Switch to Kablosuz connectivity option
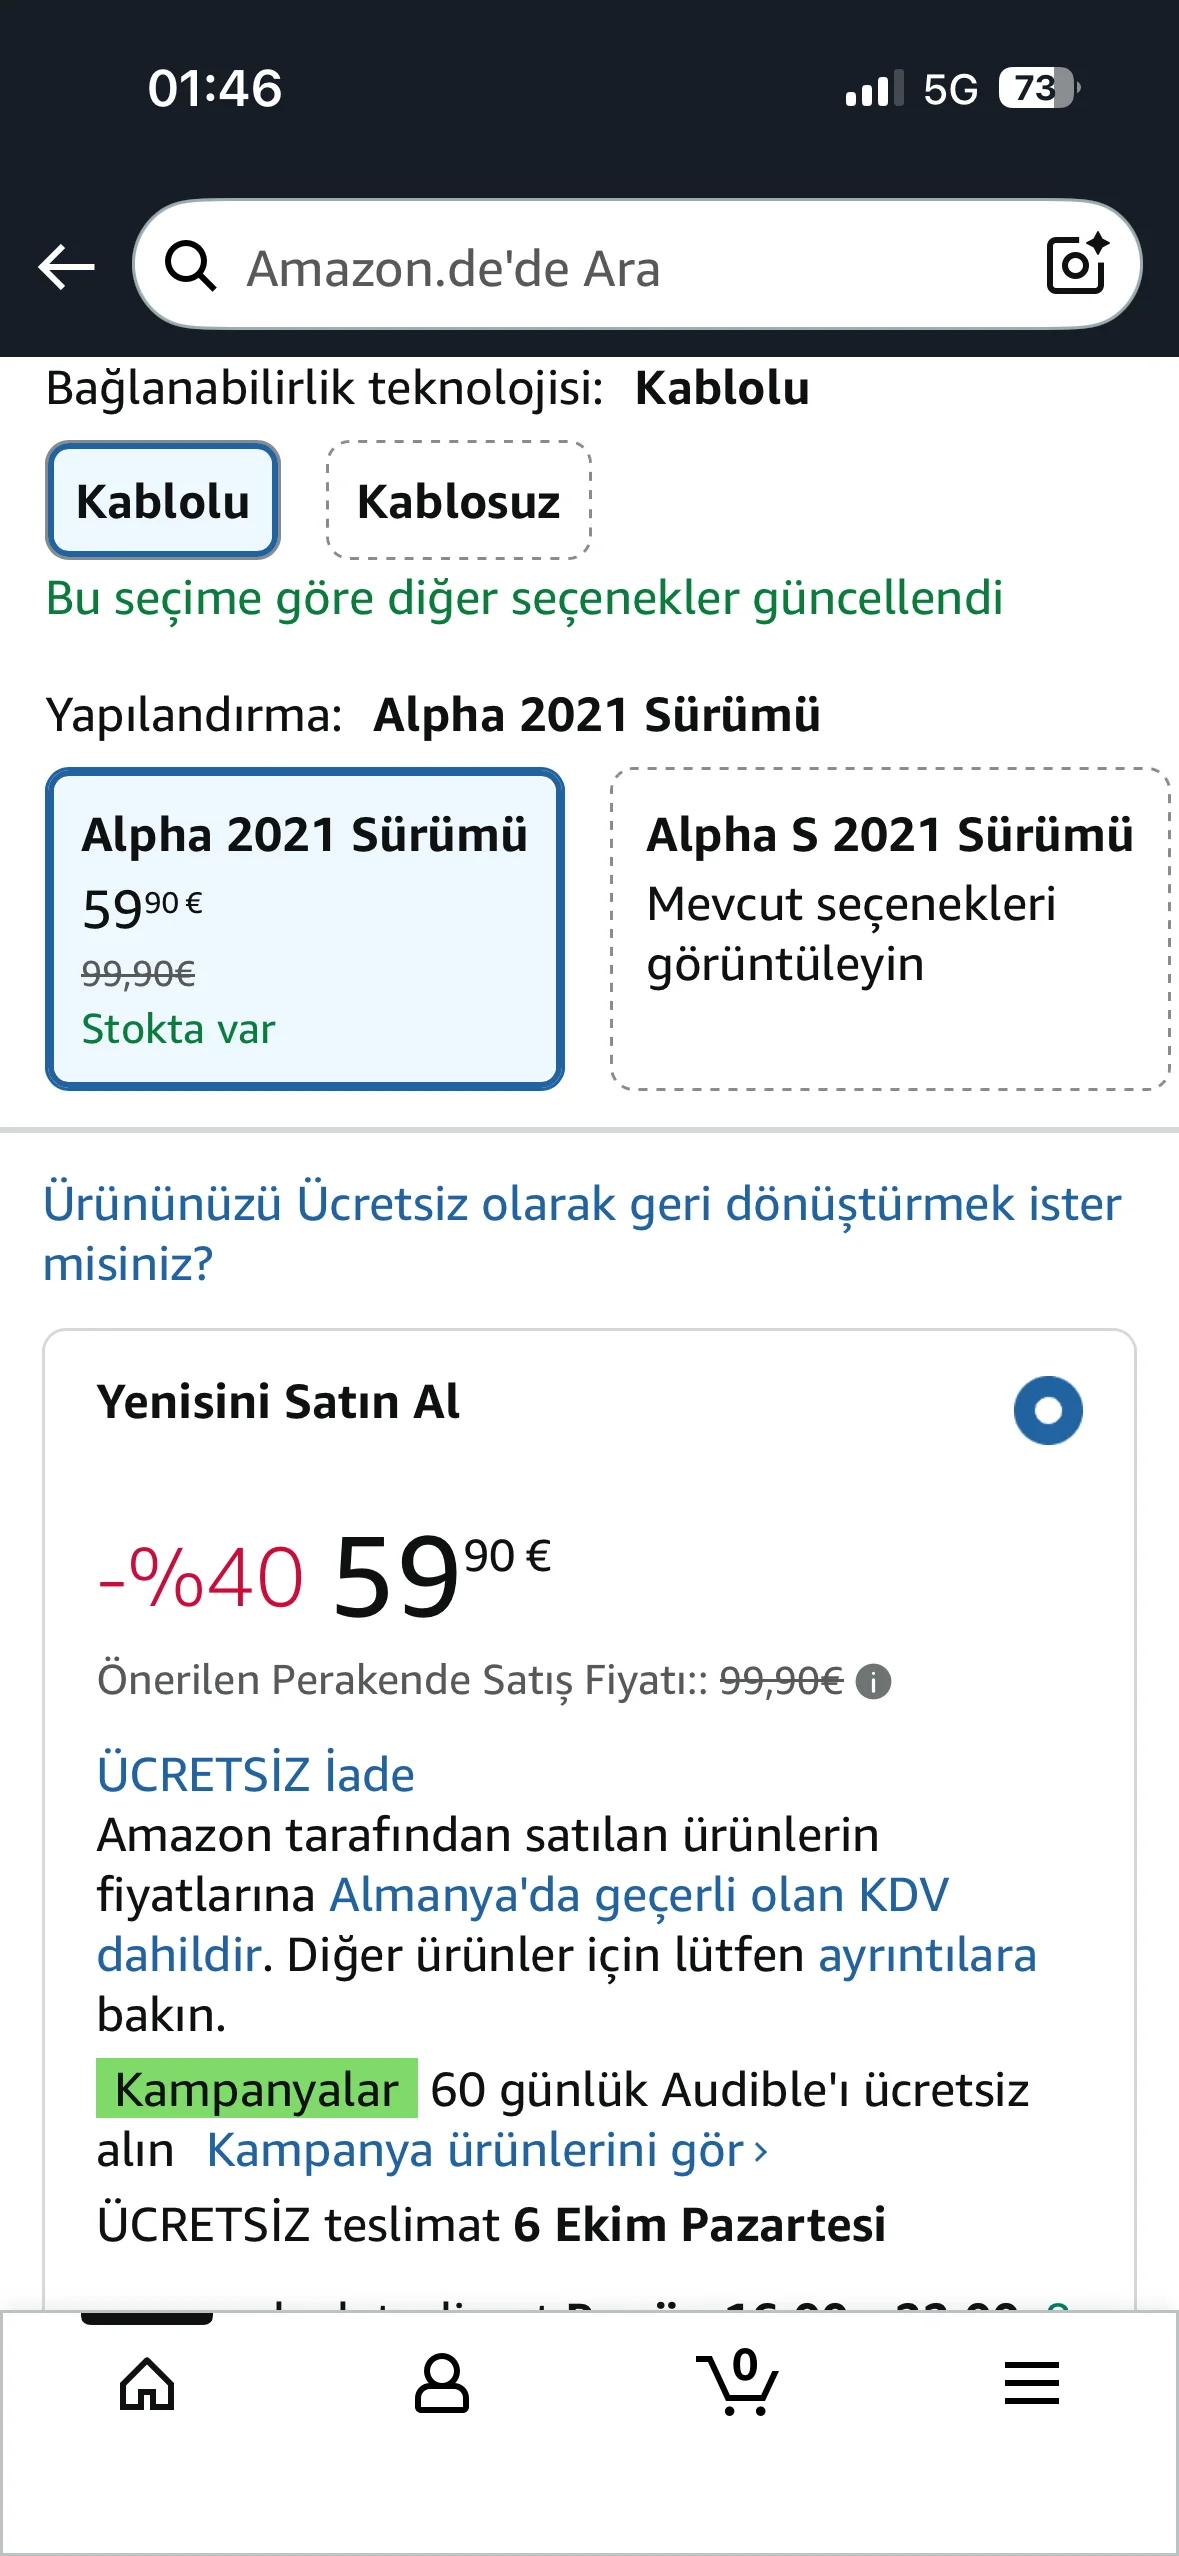 459,500
